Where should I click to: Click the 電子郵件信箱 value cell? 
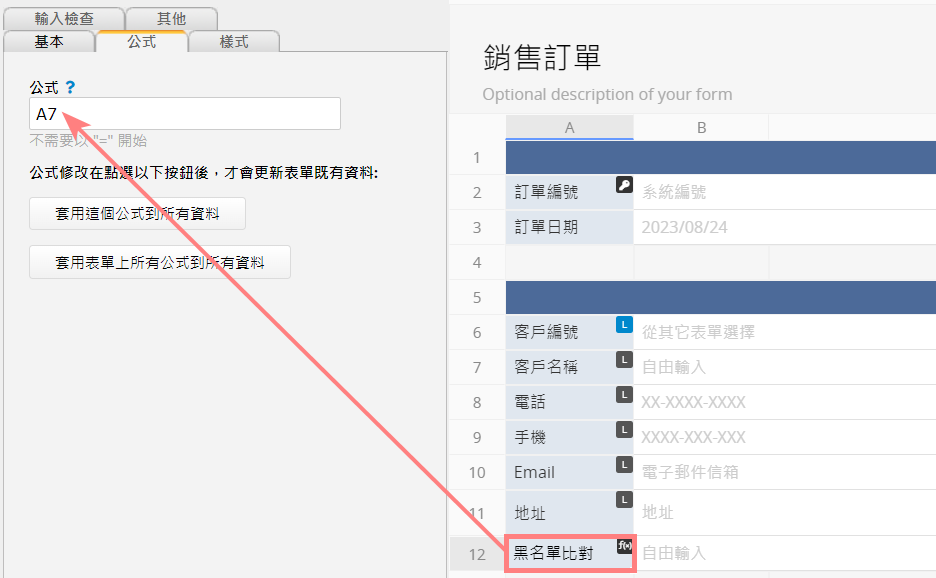pos(785,472)
